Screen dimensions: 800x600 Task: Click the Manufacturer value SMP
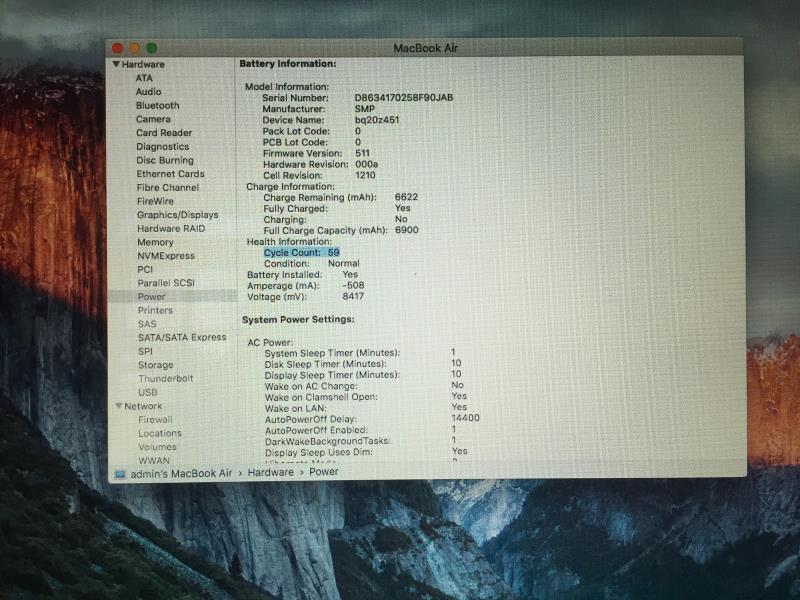tap(364, 109)
